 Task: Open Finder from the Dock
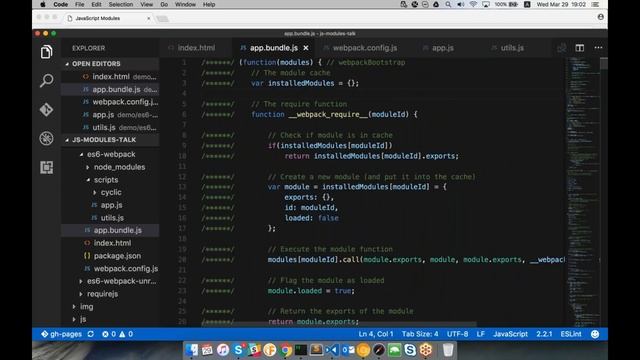click(191, 350)
